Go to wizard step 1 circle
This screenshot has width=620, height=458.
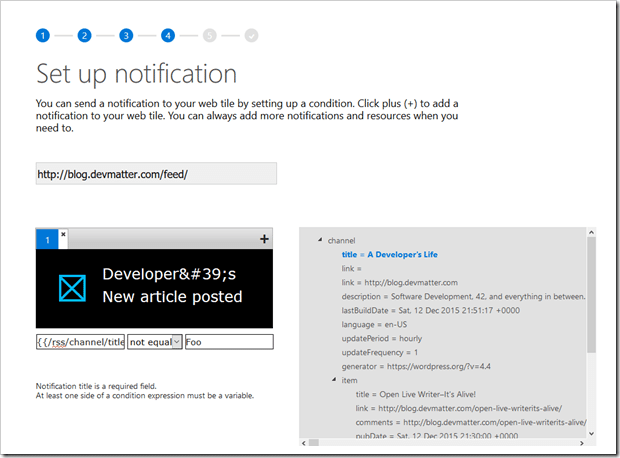pos(42,36)
